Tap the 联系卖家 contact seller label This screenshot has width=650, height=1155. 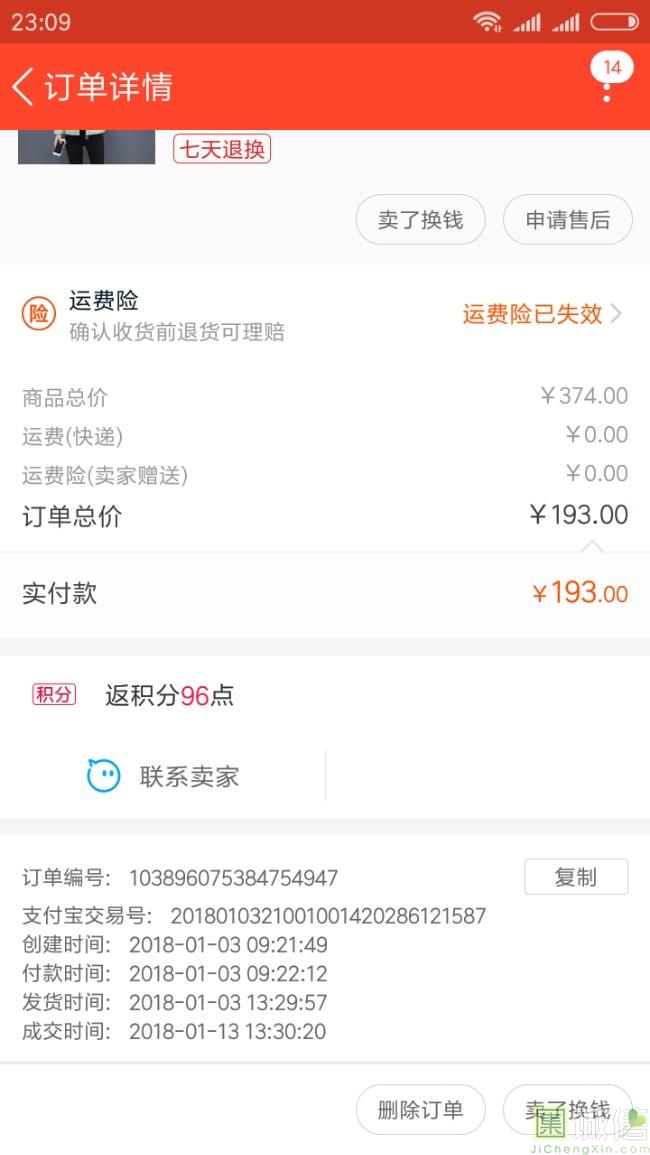190,776
